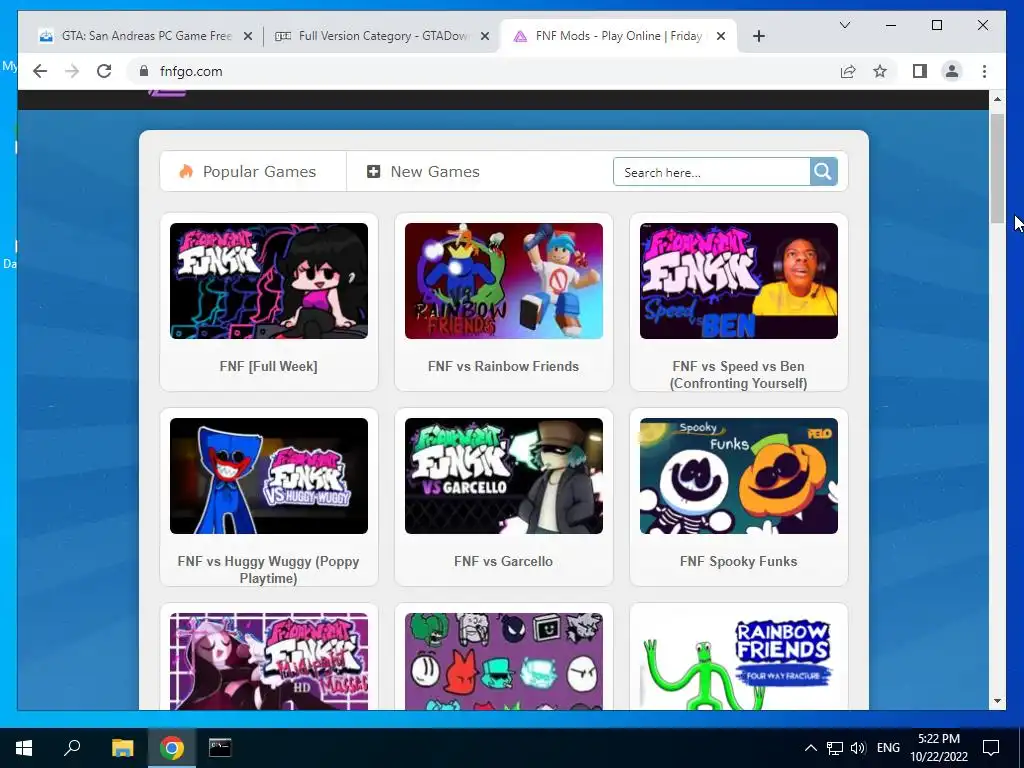Click the page scrollbar up arrow
1024x768 pixels.
click(997, 99)
